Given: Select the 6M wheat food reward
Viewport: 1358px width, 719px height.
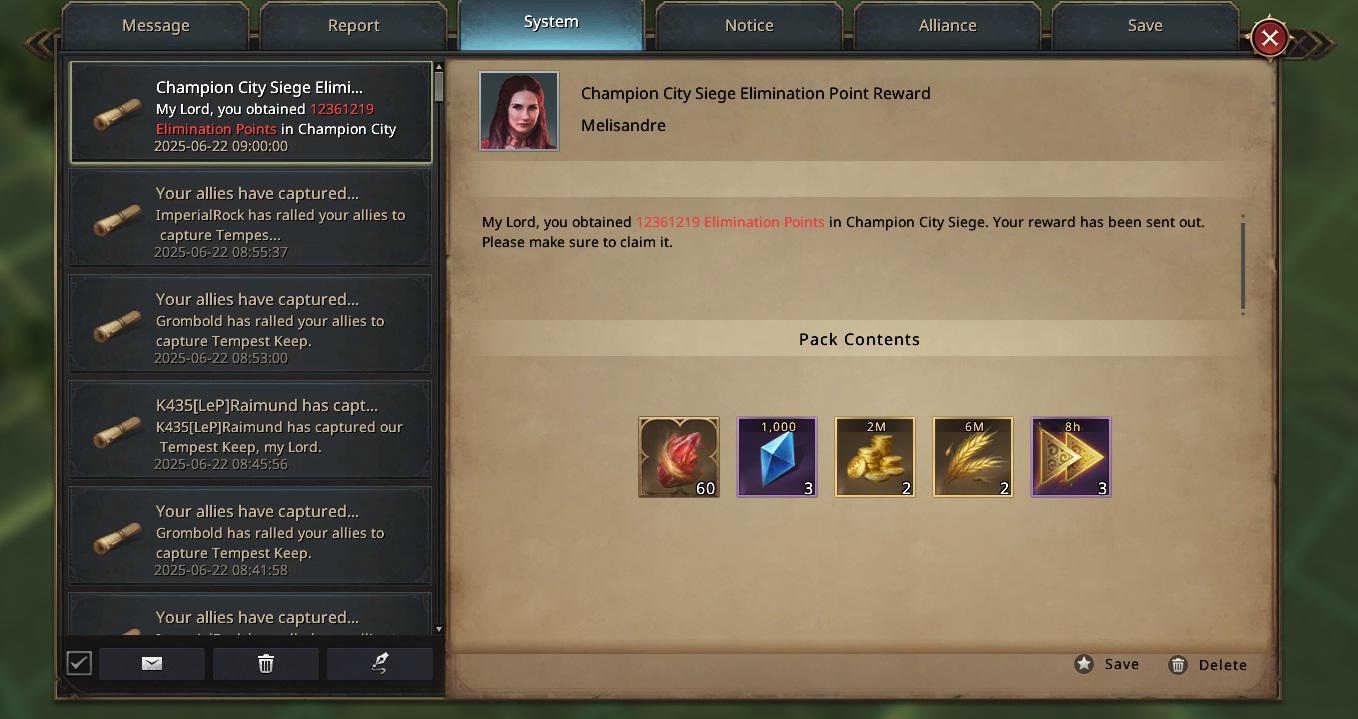Looking at the screenshot, I should tap(973, 457).
